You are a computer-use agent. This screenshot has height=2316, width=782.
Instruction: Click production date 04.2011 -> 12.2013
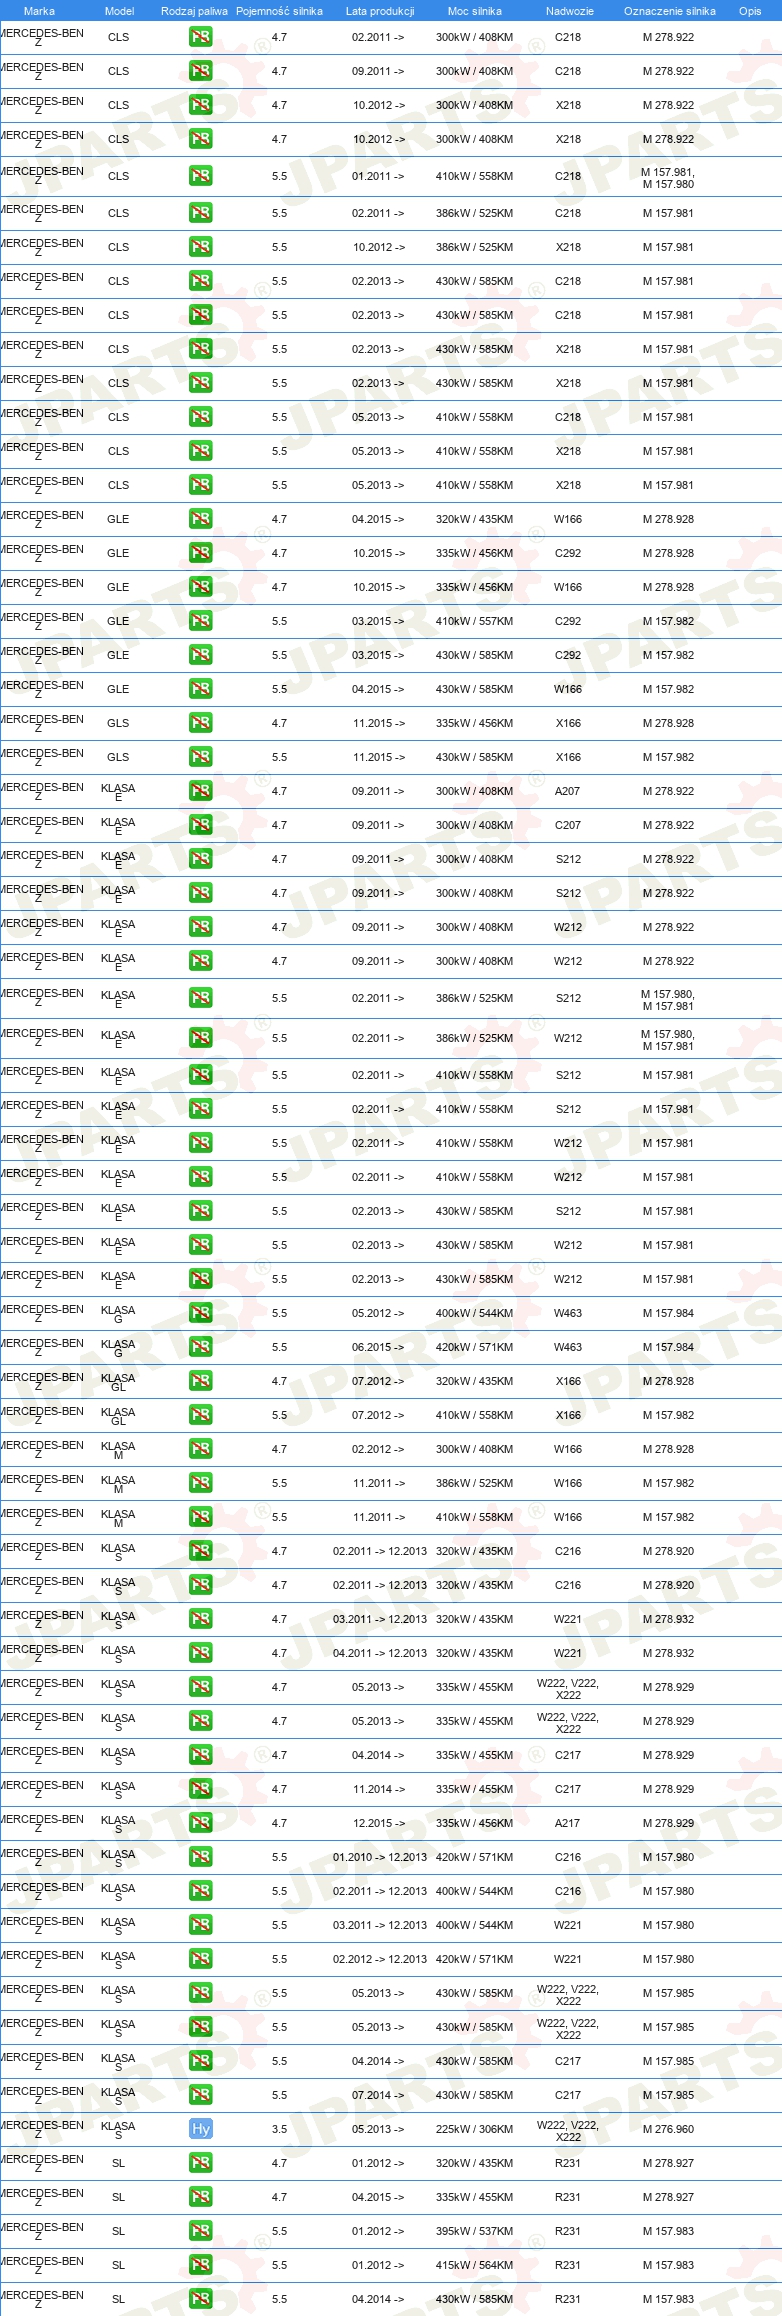[380, 1653]
